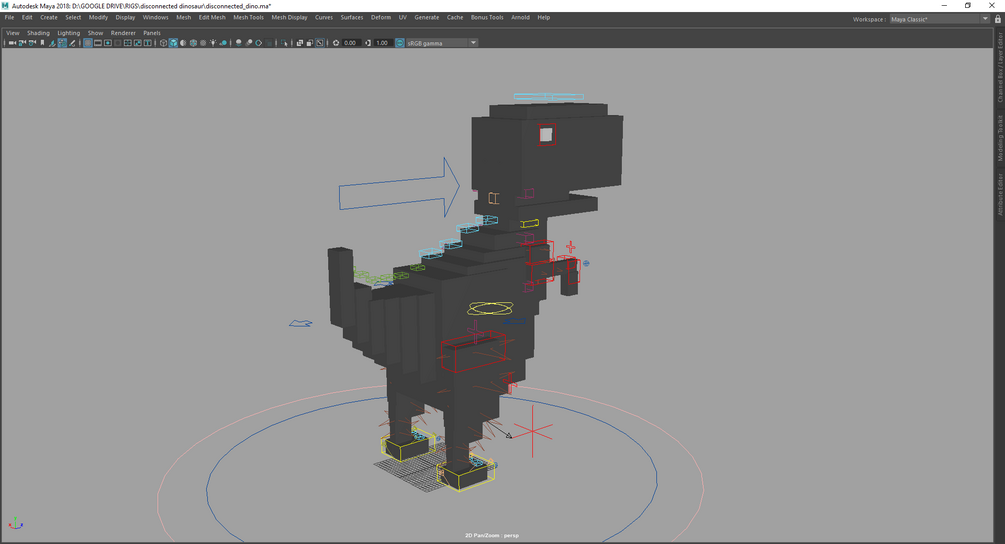Toggle the X-ray display icon
The width and height of the screenshot is (1005, 544).
(299, 43)
